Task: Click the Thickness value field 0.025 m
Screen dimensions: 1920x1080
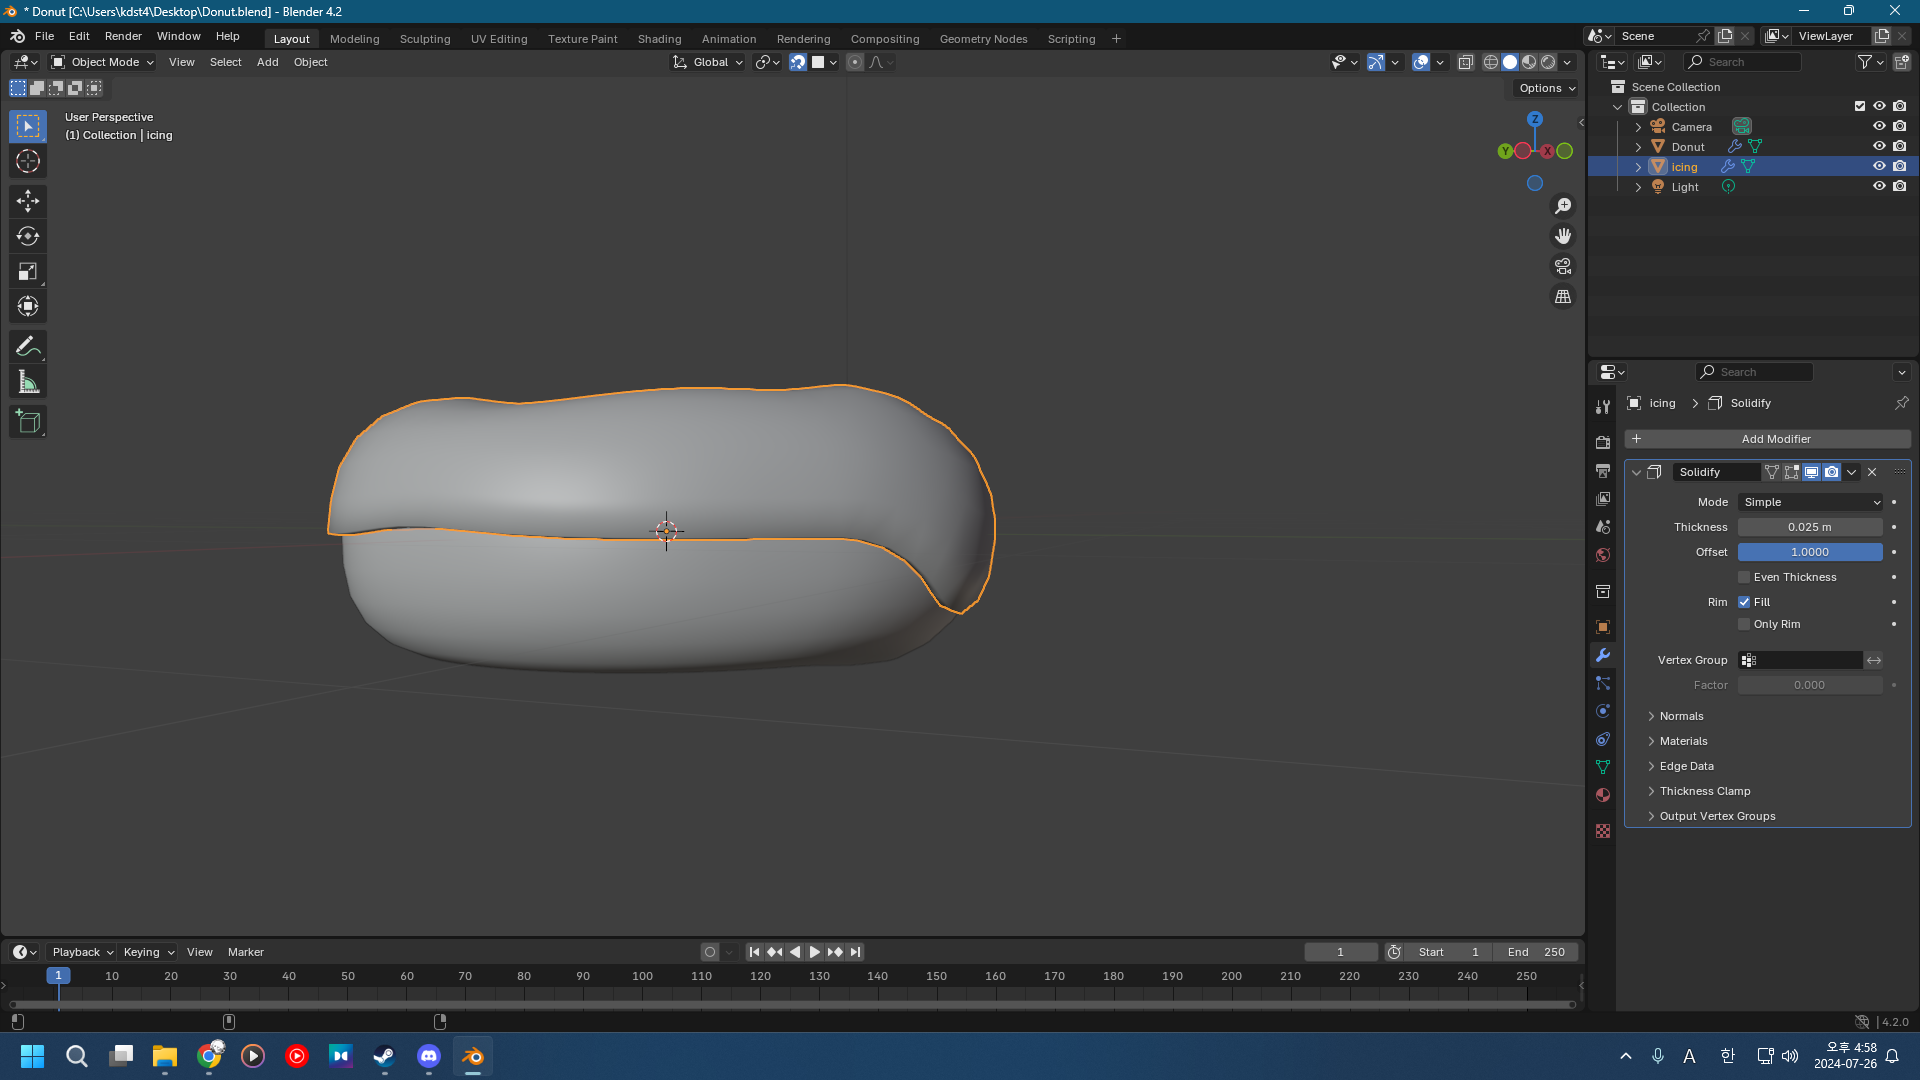Action: [1810, 527]
